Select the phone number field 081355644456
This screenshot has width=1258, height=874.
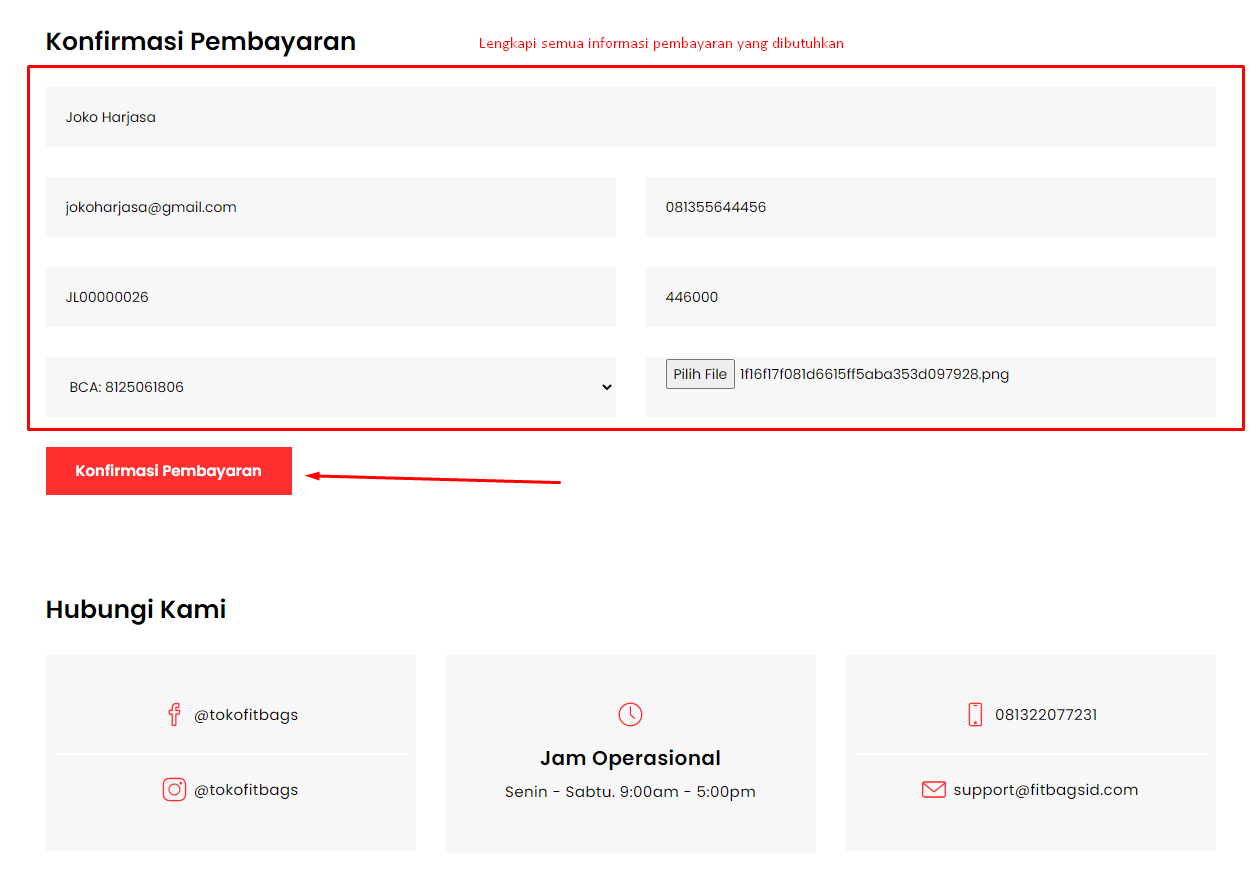click(930, 207)
